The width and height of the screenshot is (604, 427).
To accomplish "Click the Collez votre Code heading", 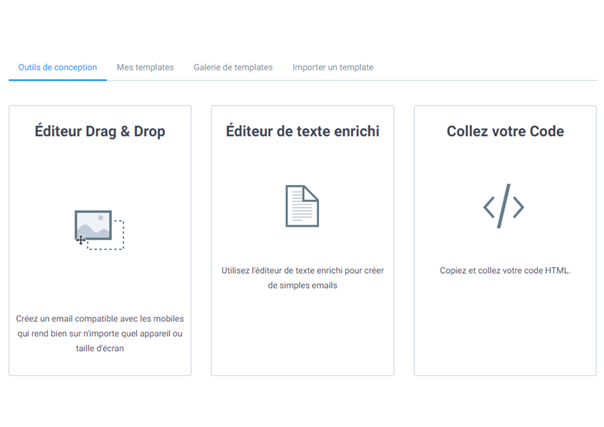I will (x=505, y=131).
